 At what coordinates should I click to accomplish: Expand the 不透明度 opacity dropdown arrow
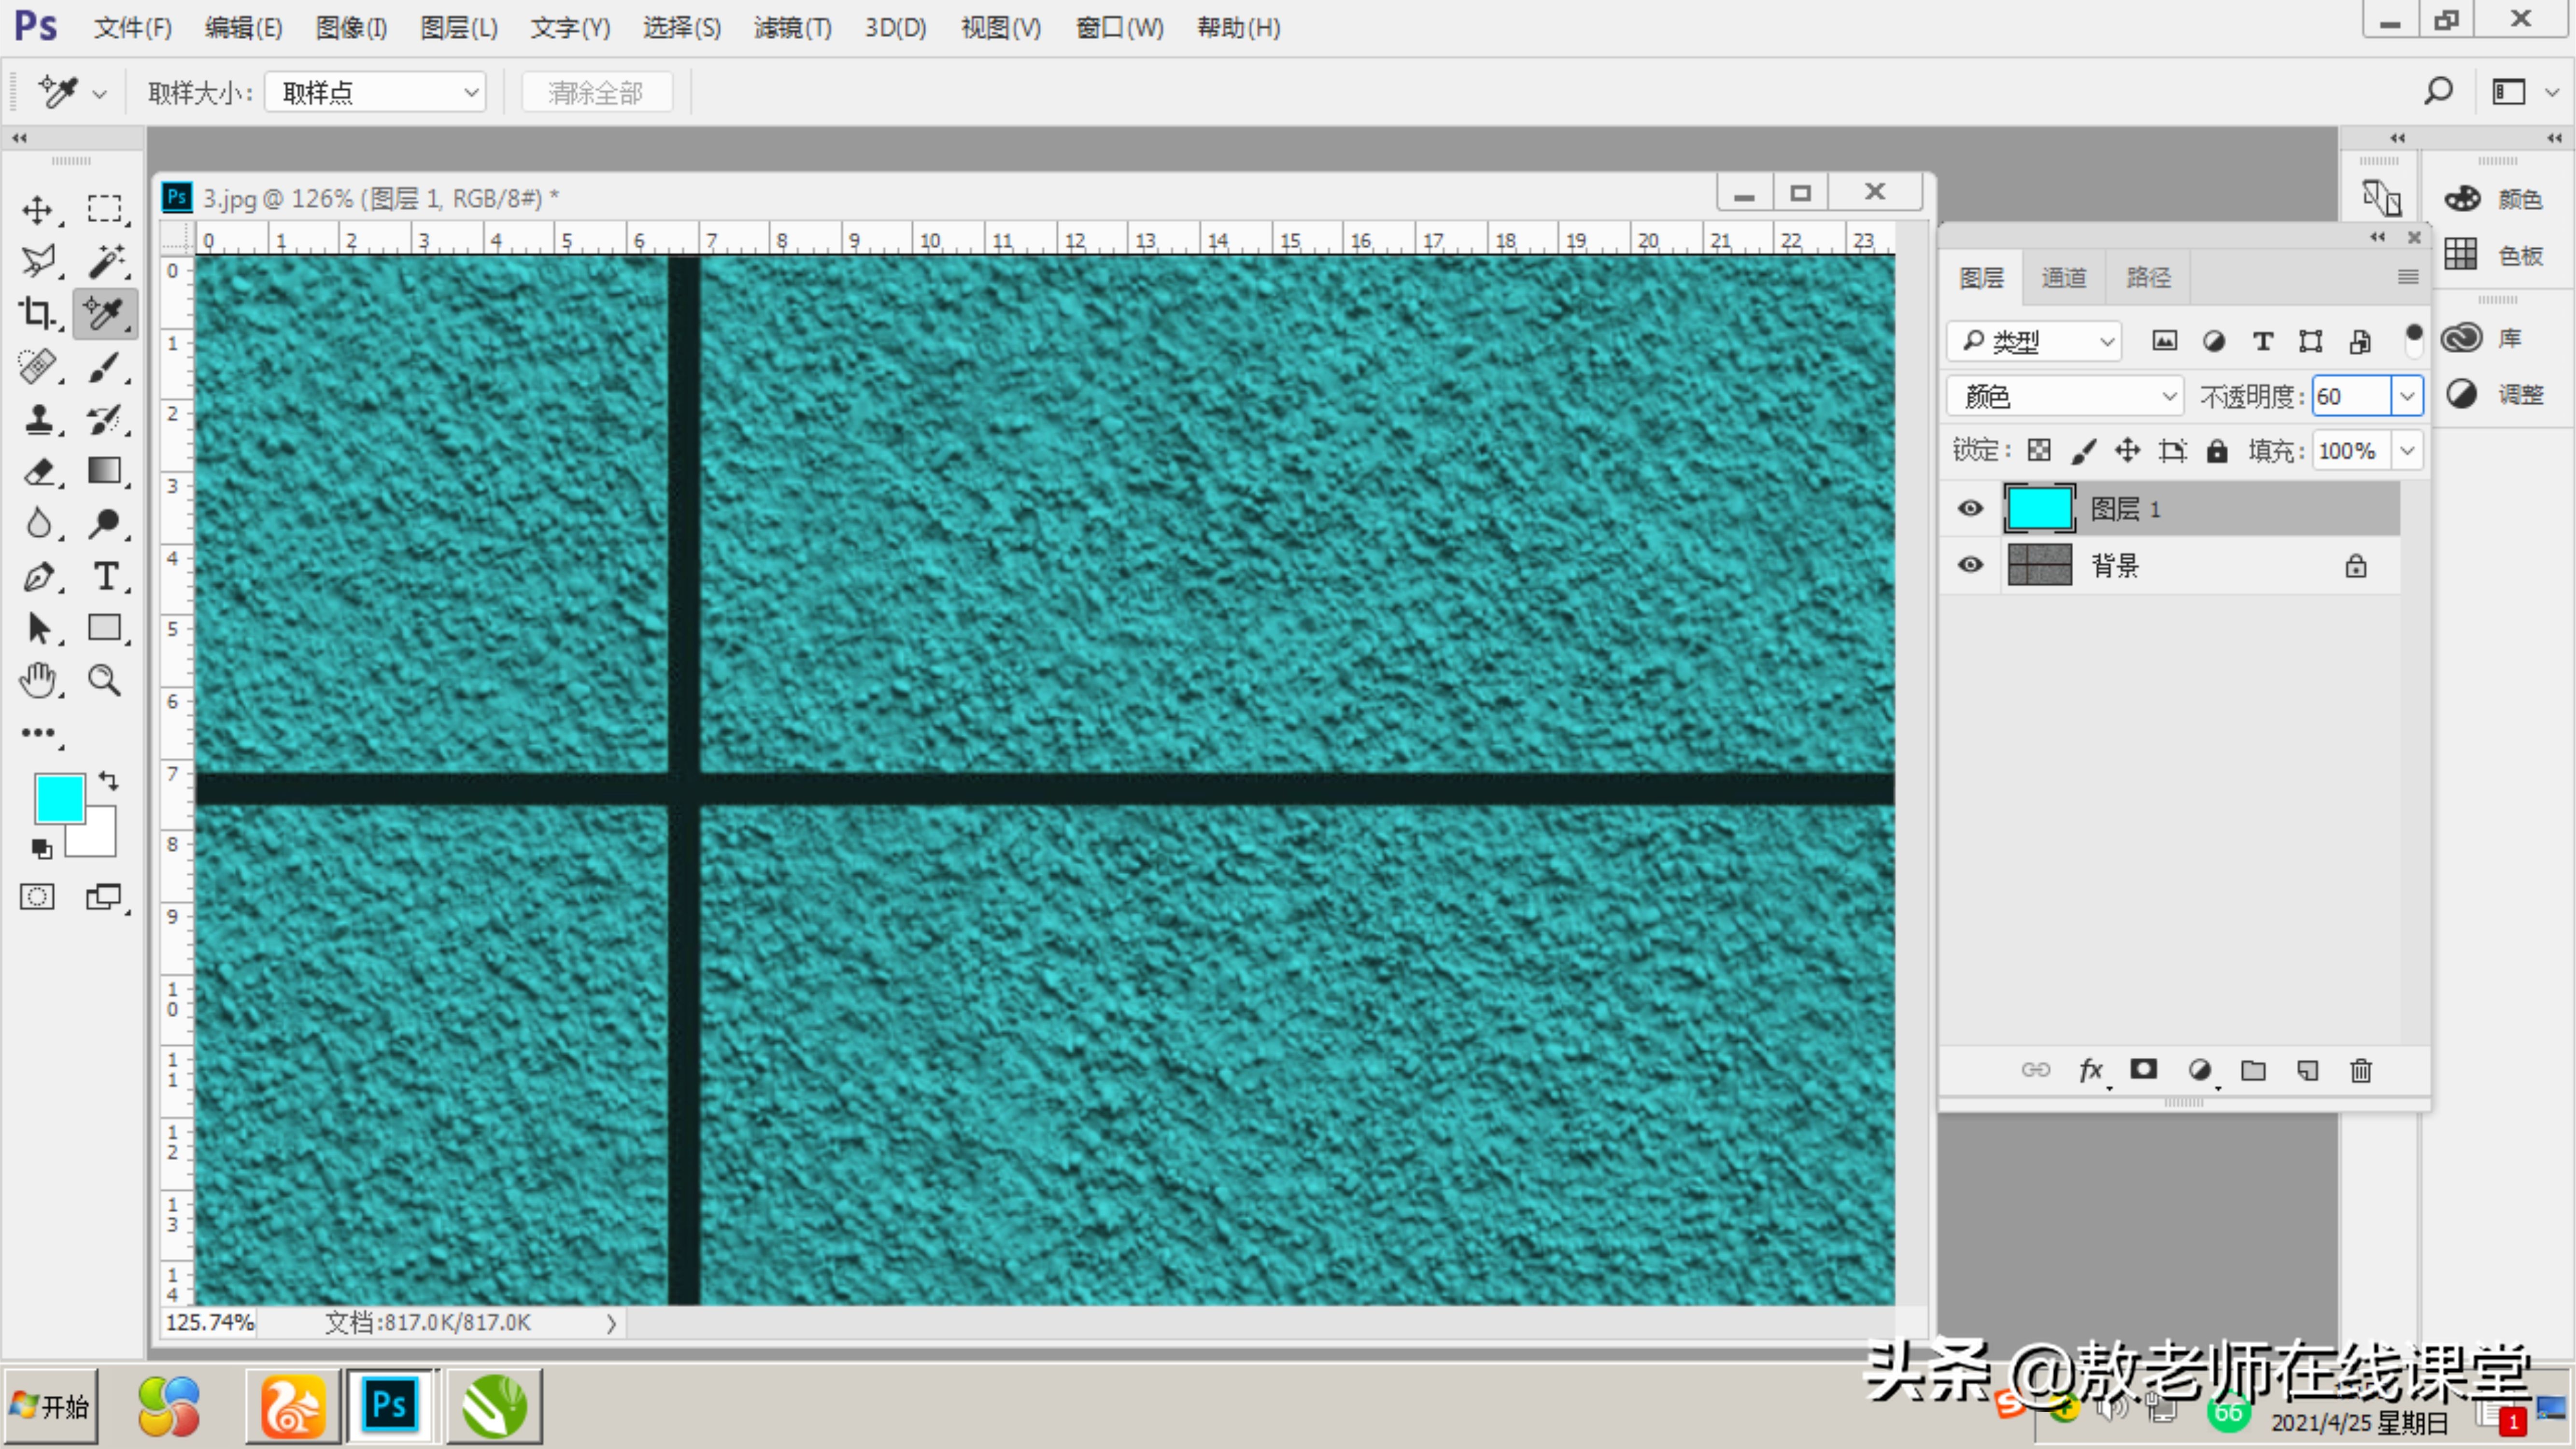(2407, 396)
